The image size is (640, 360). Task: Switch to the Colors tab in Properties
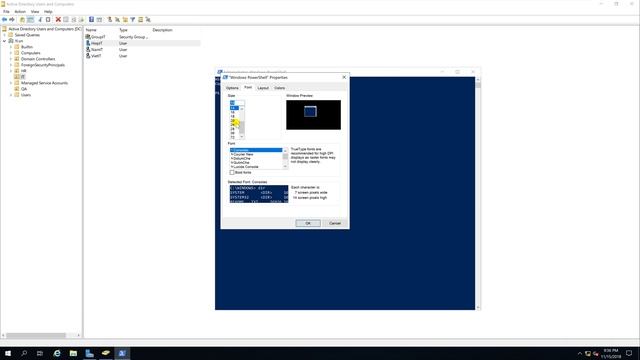[280, 88]
